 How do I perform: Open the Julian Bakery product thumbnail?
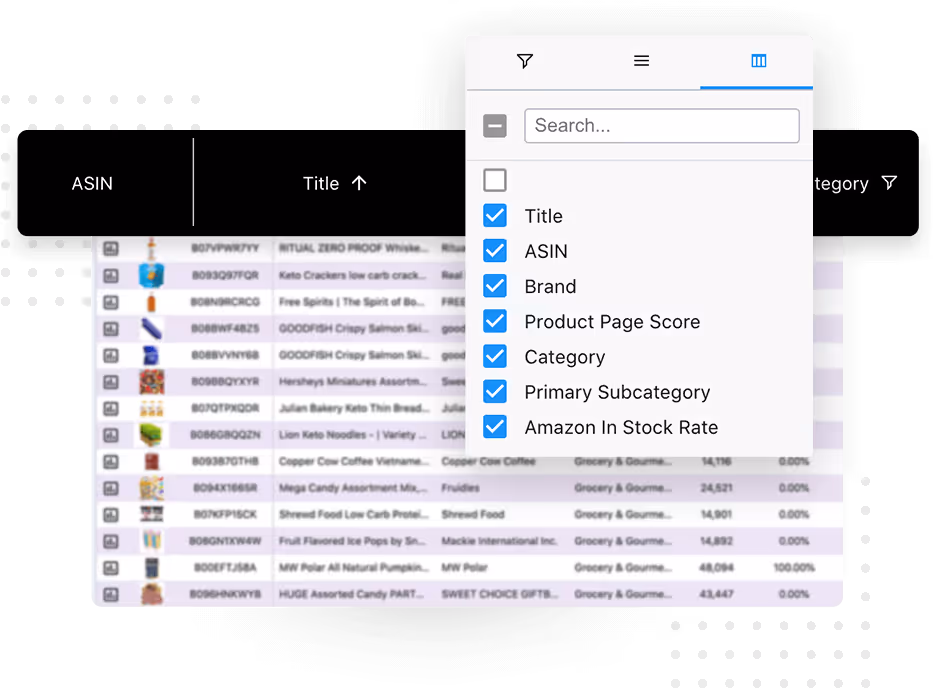coord(152,409)
